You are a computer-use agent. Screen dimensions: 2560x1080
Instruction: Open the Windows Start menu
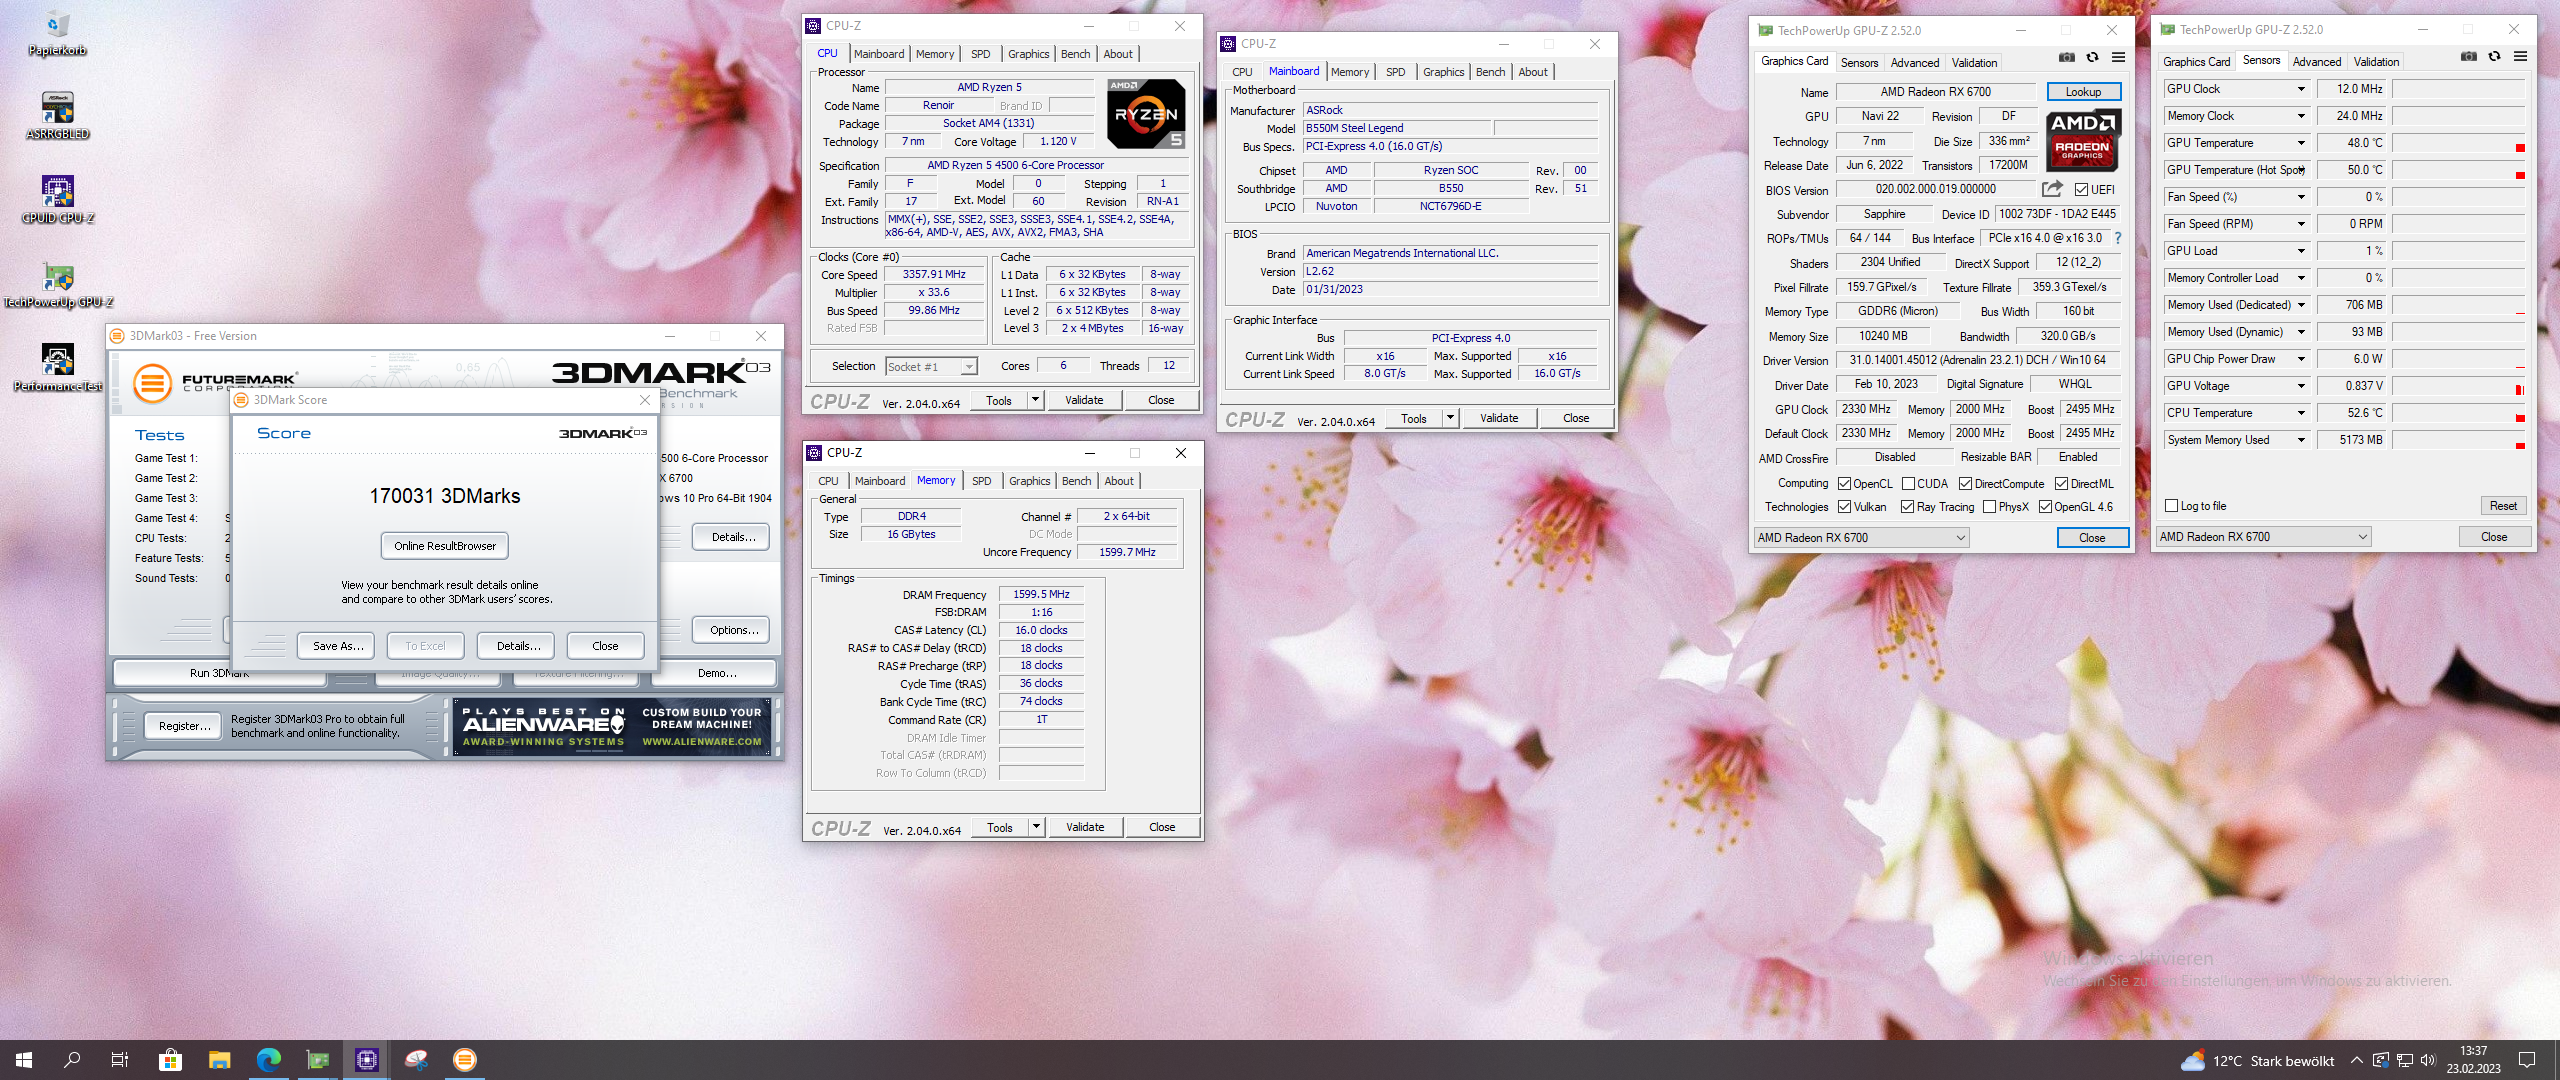tap(24, 1060)
